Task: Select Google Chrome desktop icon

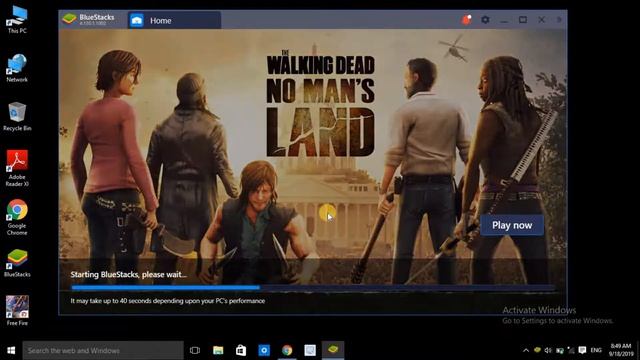Action: [x=17, y=217]
